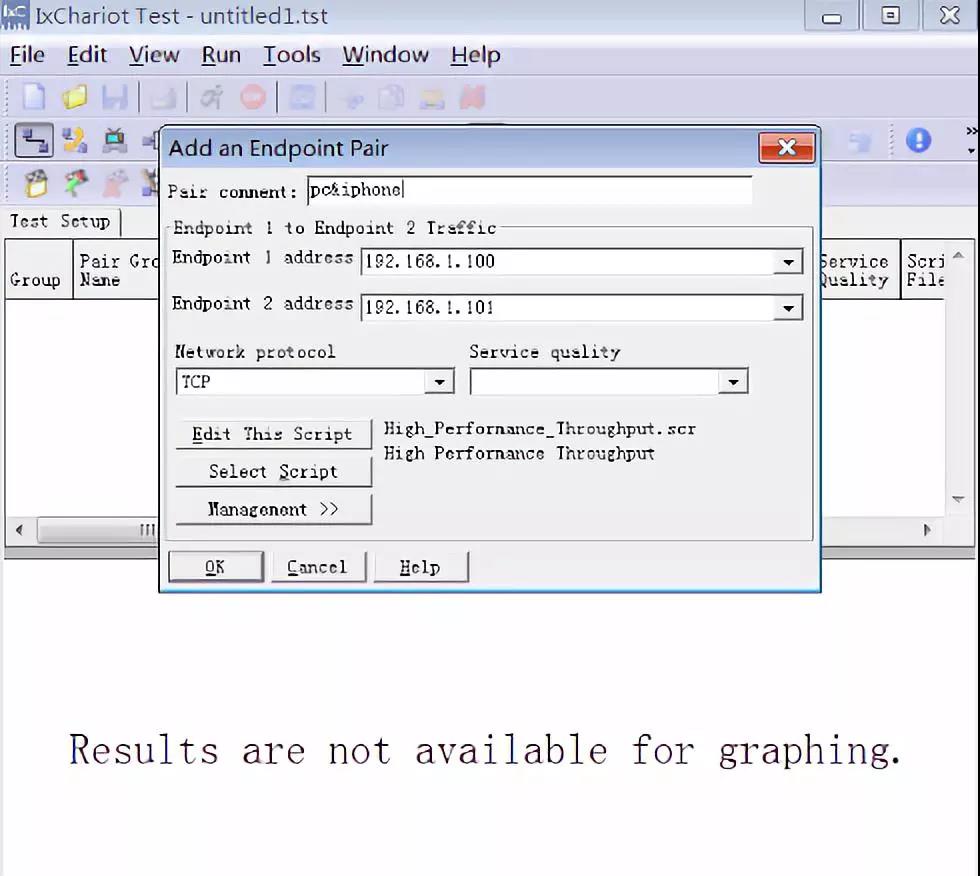The image size is (980, 876).
Task: Click the yellow and blue Paste toolbar icon
Action: (x=432, y=97)
